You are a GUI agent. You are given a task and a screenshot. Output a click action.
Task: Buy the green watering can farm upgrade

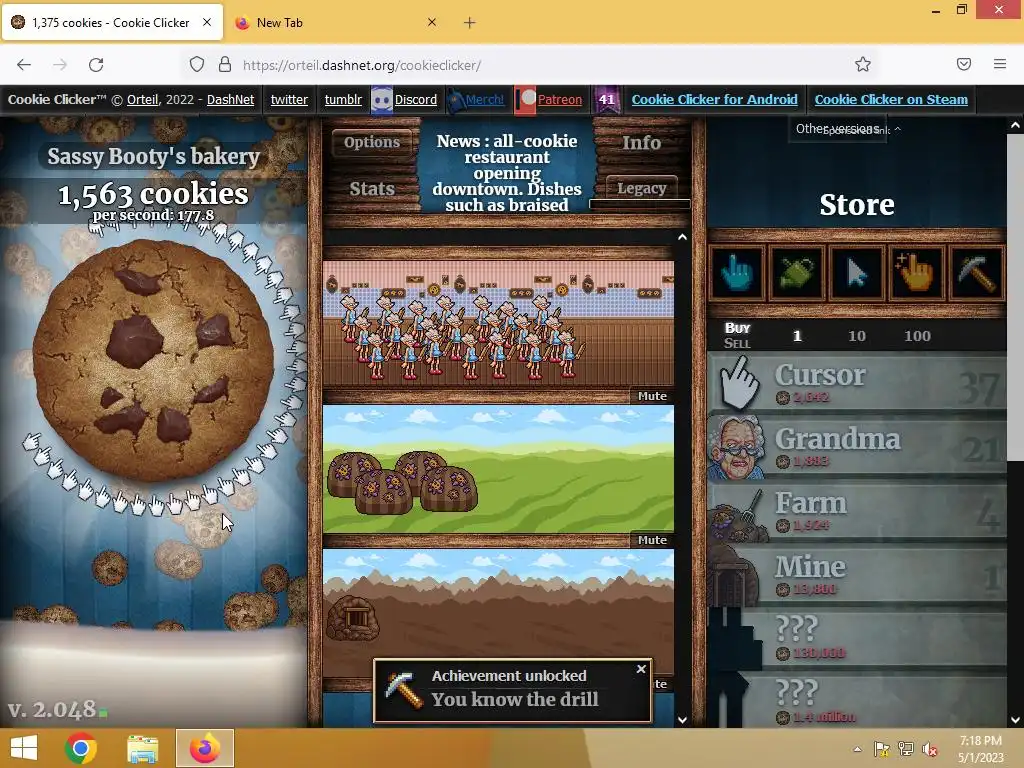(x=797, y=272)
